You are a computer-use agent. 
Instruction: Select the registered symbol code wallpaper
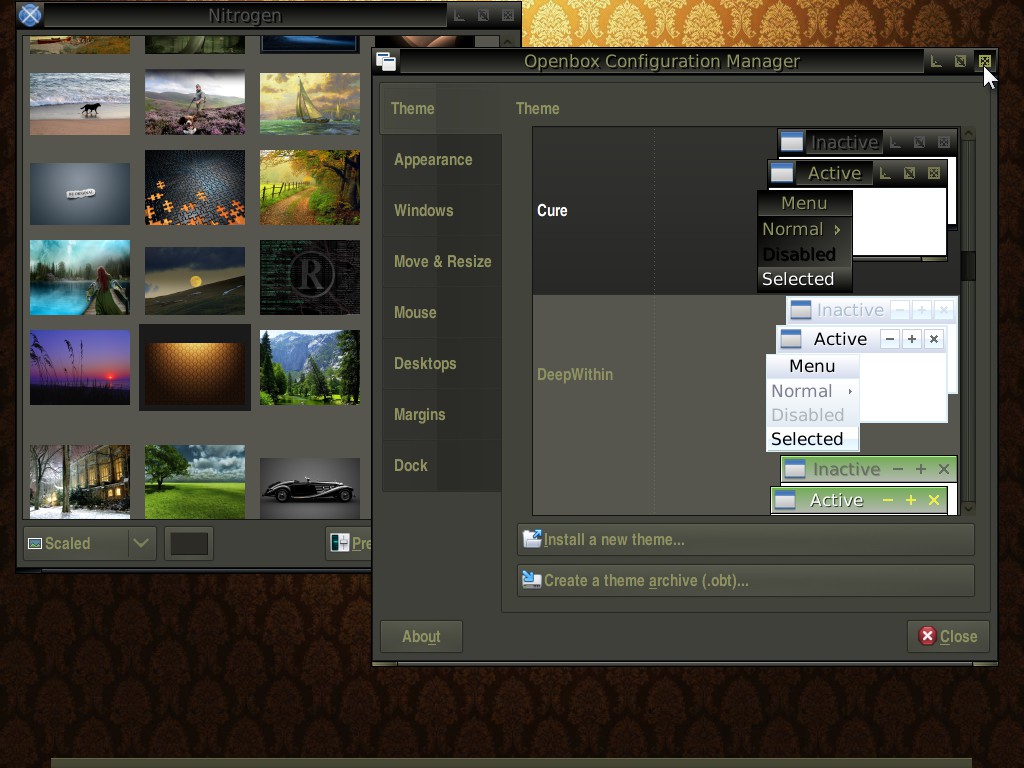point(310,278)
